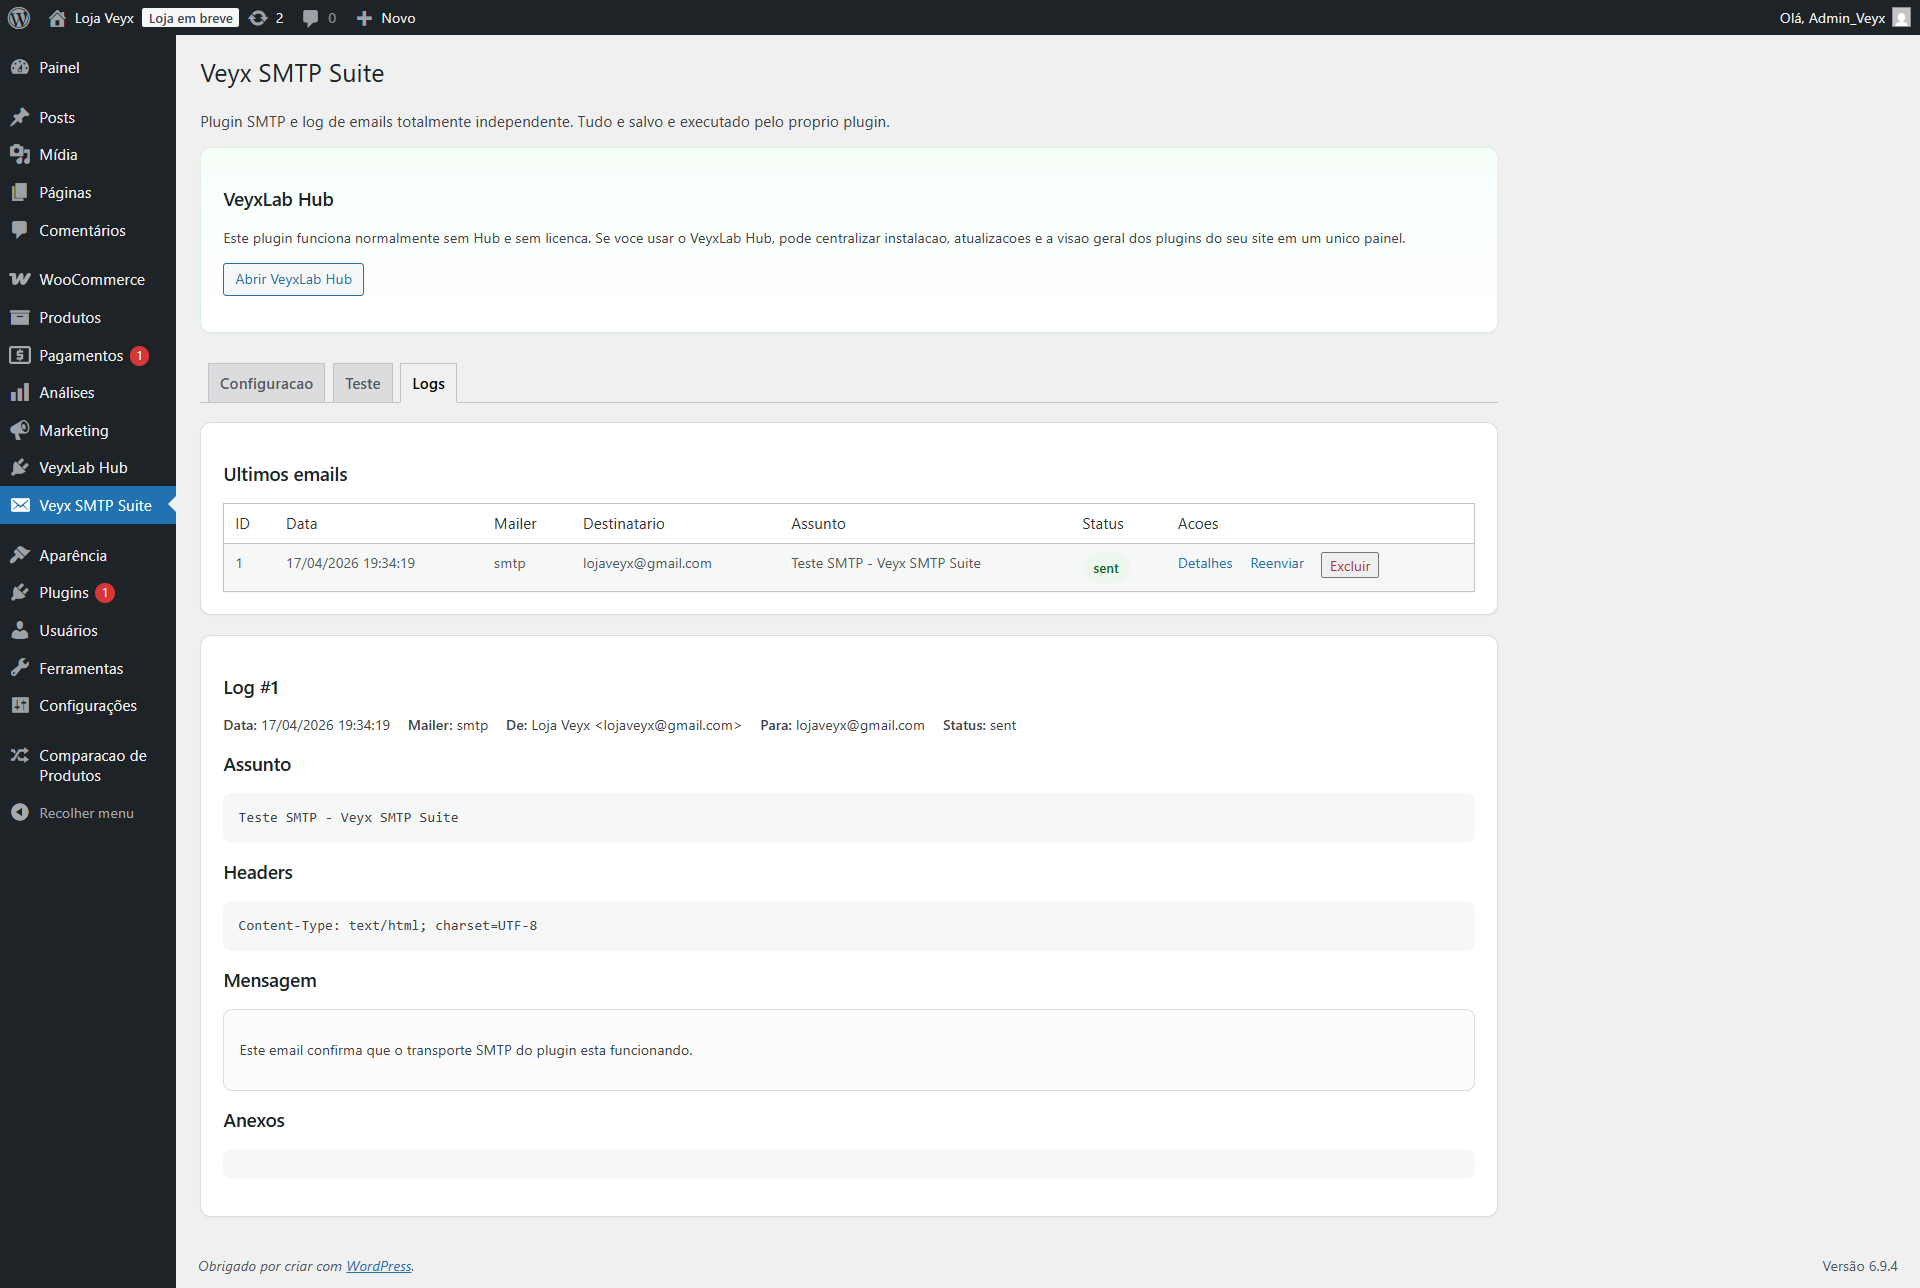
Task: Open the WordPress logo menu
Action: 19,18
